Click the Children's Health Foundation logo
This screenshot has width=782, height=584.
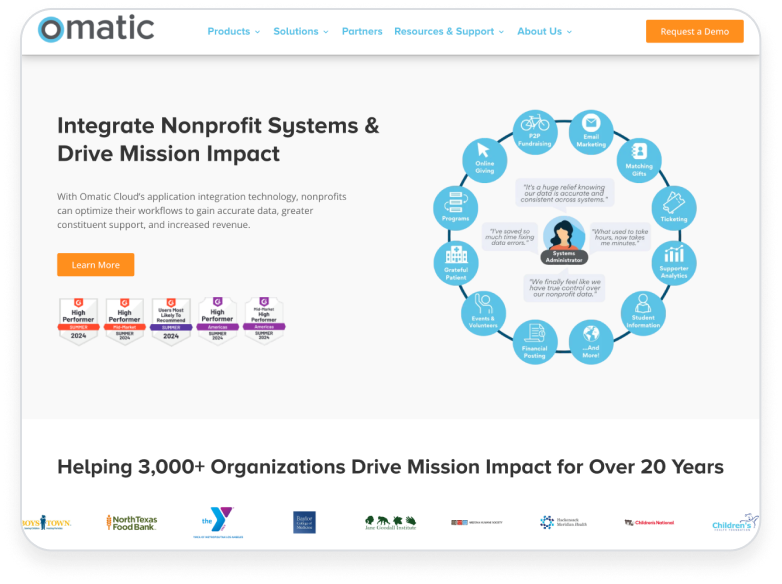(735, 523)
